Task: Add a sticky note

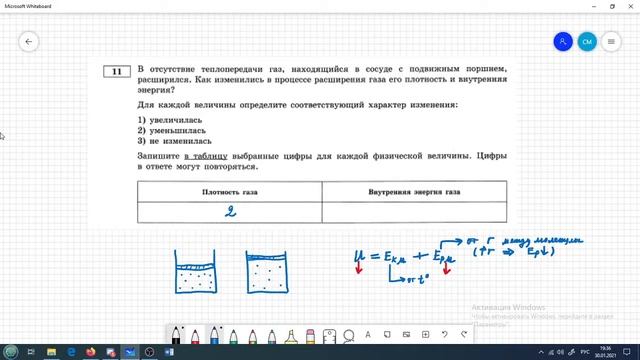Action: (x=387, y=335)
